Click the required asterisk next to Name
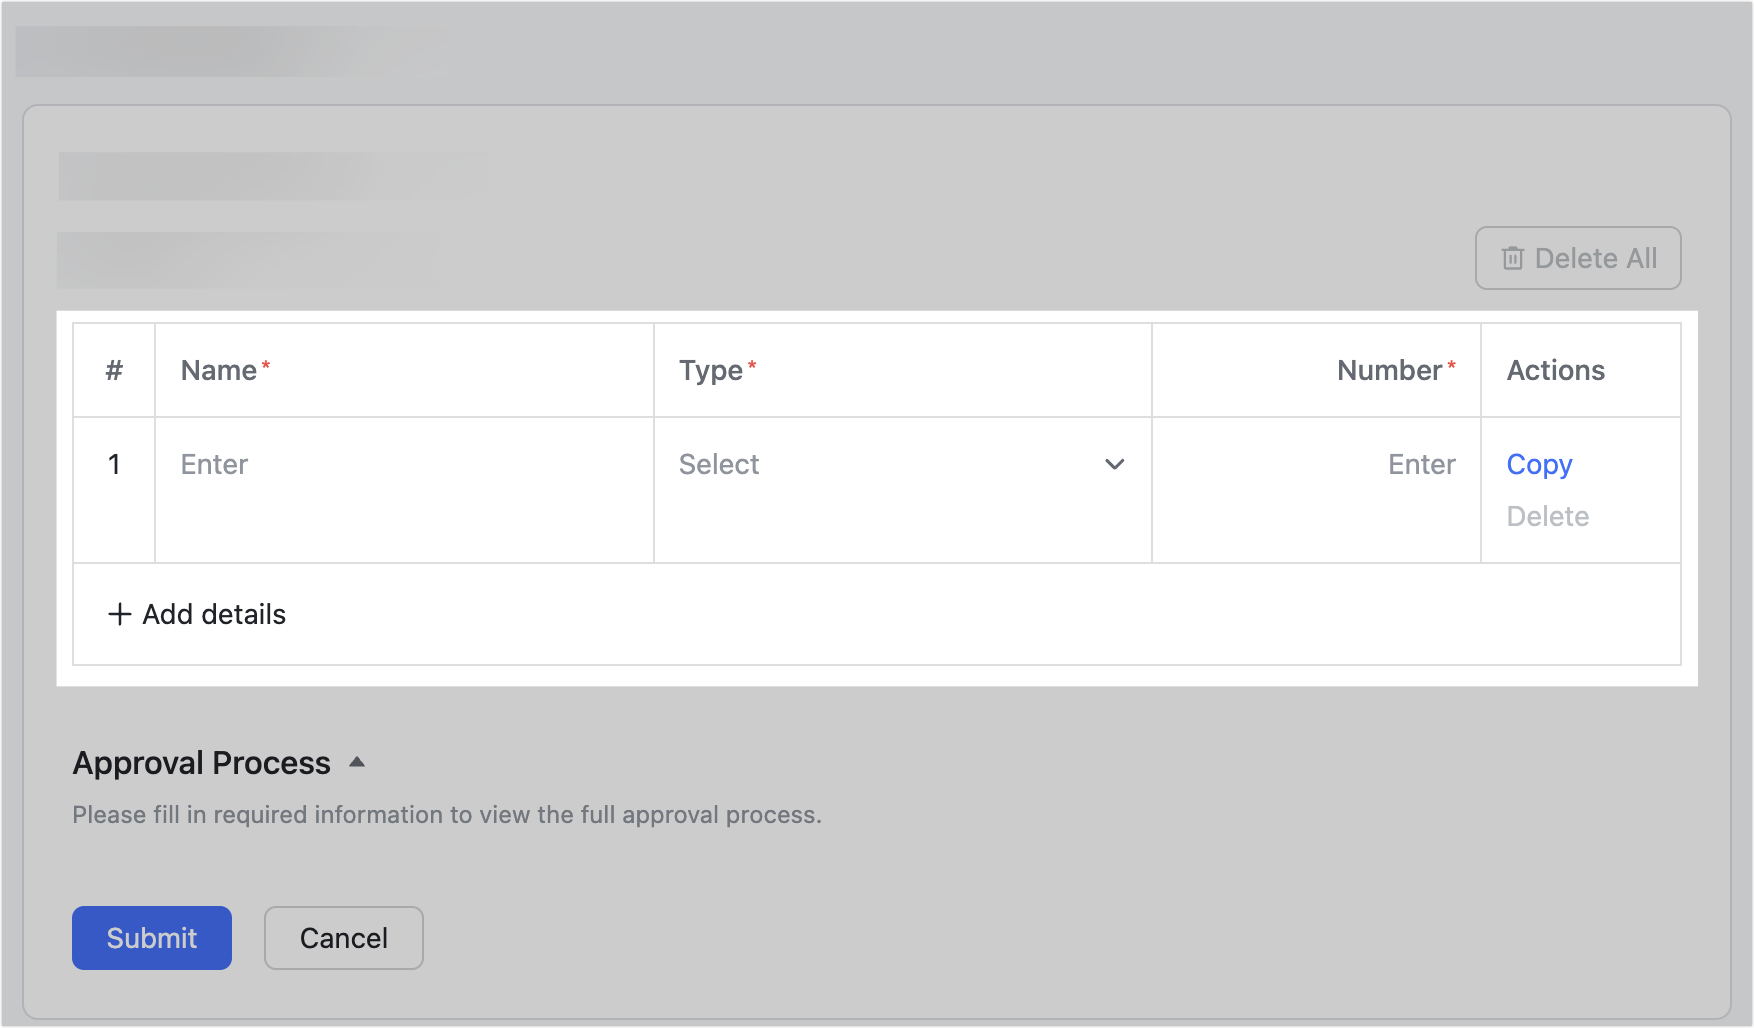 point(265,362)
